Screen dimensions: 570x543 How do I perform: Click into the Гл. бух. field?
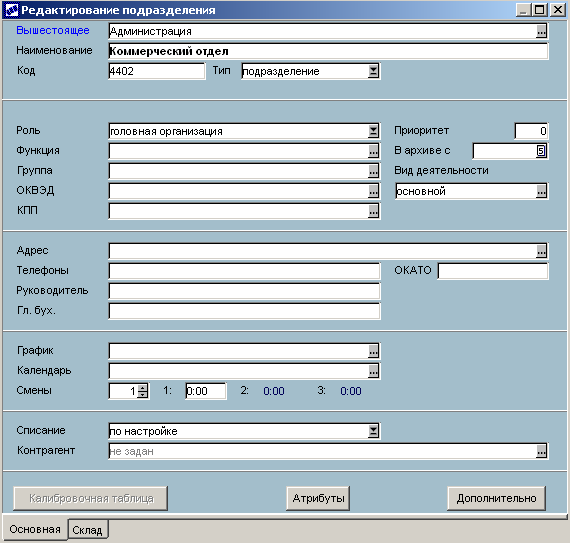click(x=244, y=311)
